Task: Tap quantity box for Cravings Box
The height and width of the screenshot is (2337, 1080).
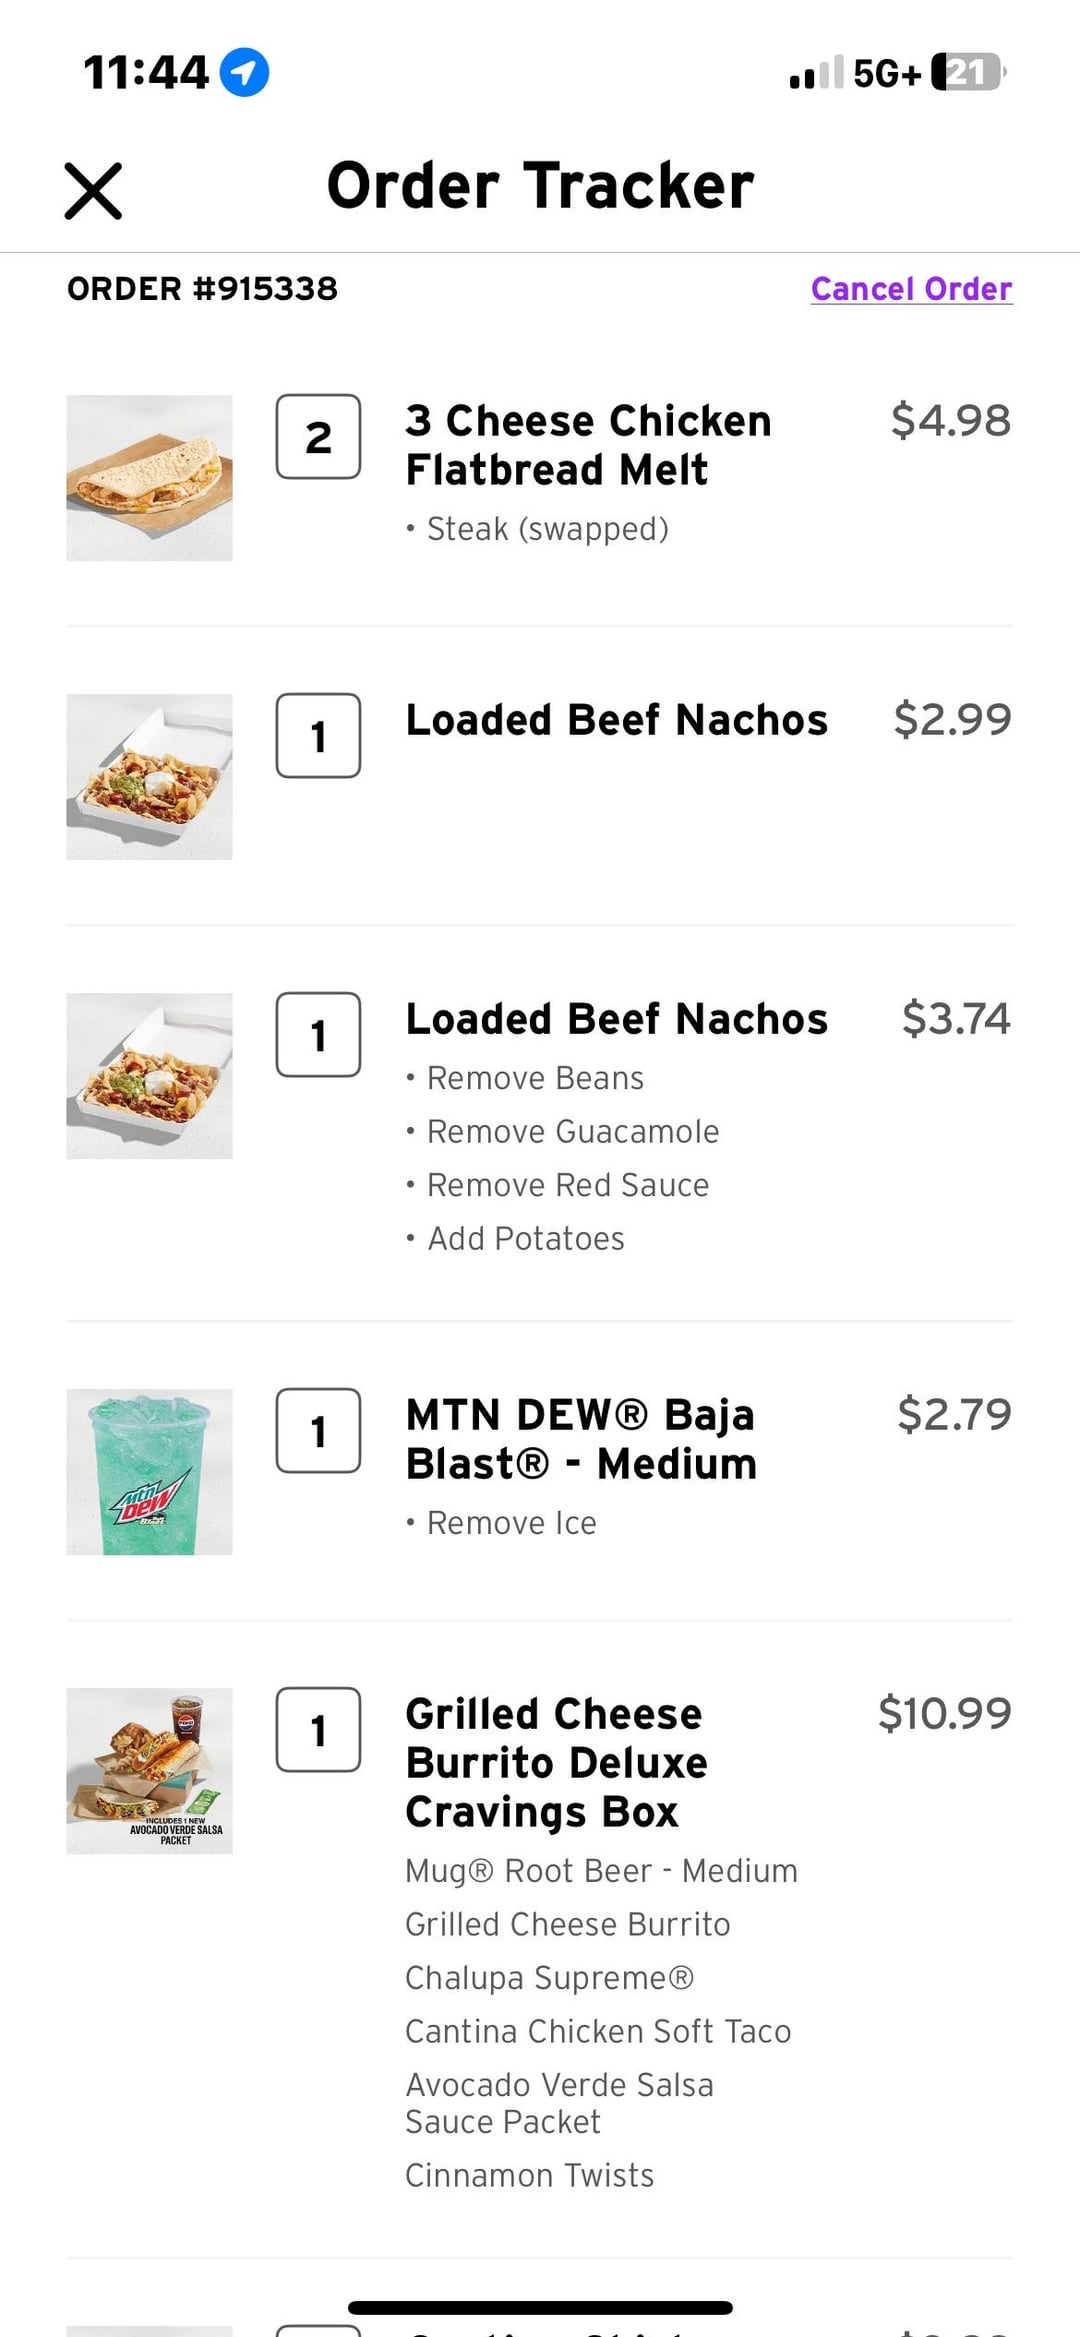Action: point(318,1730)
